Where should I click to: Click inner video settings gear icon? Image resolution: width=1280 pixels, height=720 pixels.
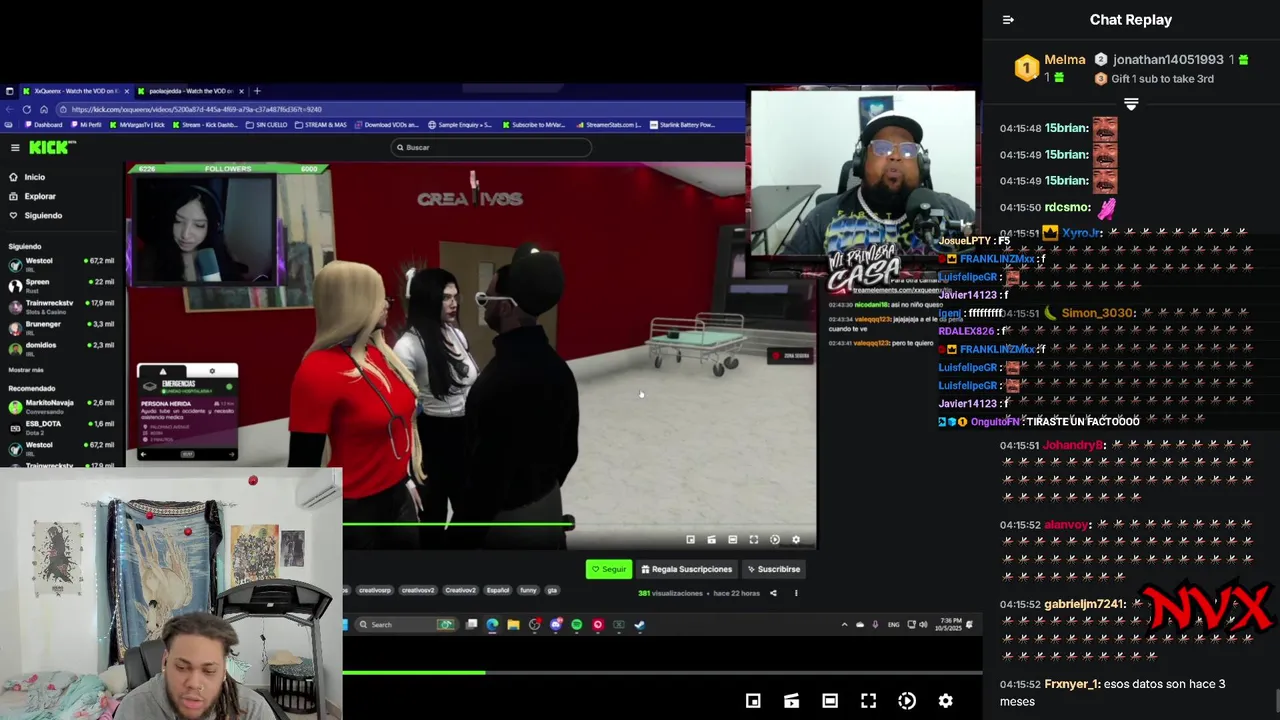pyautogui.click(x=796, y=540)
